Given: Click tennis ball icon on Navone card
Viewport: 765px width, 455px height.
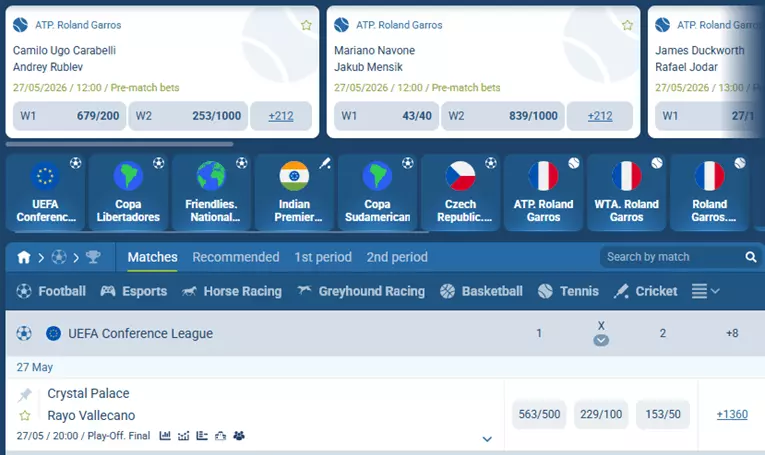Looking at the screenshot, I should tap(342, 25).
